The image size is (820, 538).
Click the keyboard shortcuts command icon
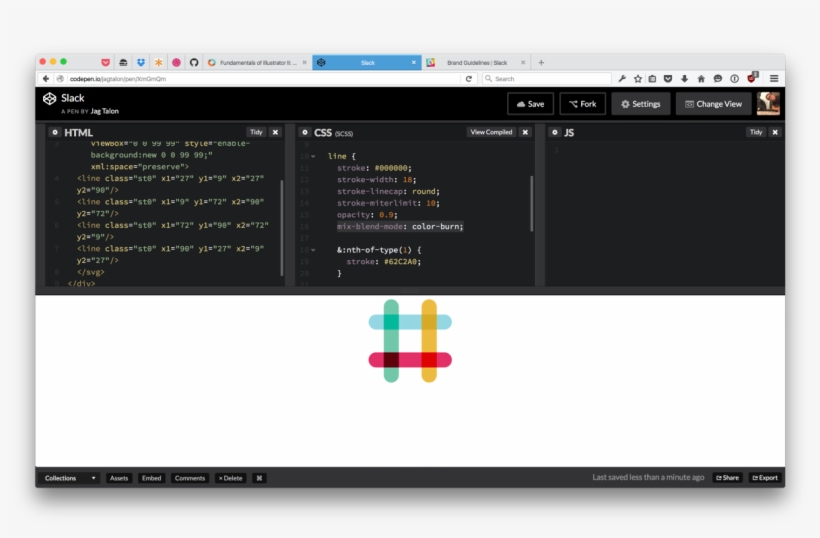(x=259, y=478)
